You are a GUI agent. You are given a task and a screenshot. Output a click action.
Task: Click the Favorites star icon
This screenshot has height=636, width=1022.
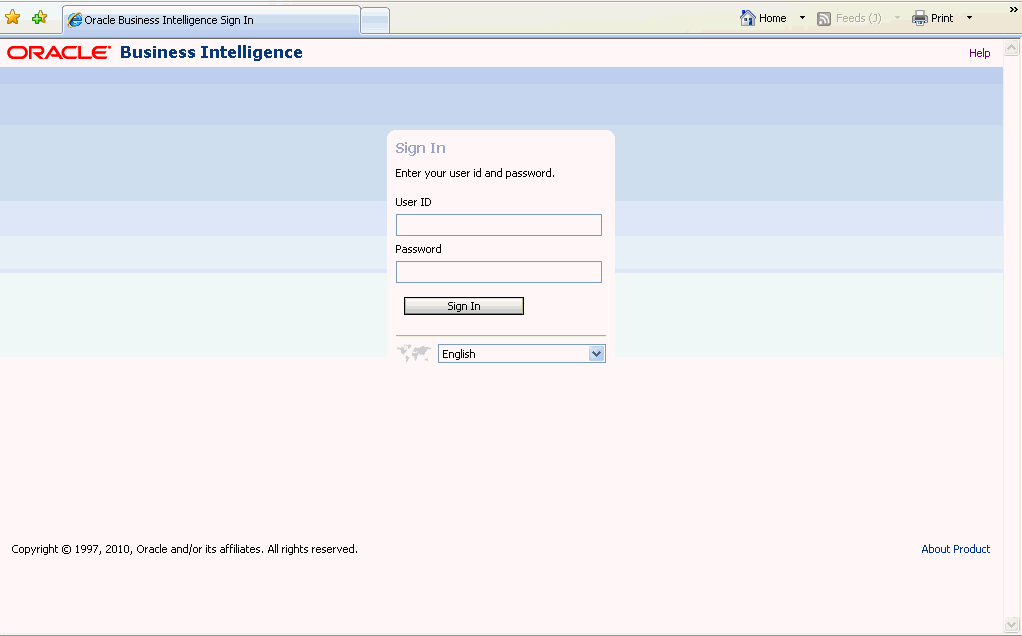(12, 18)
